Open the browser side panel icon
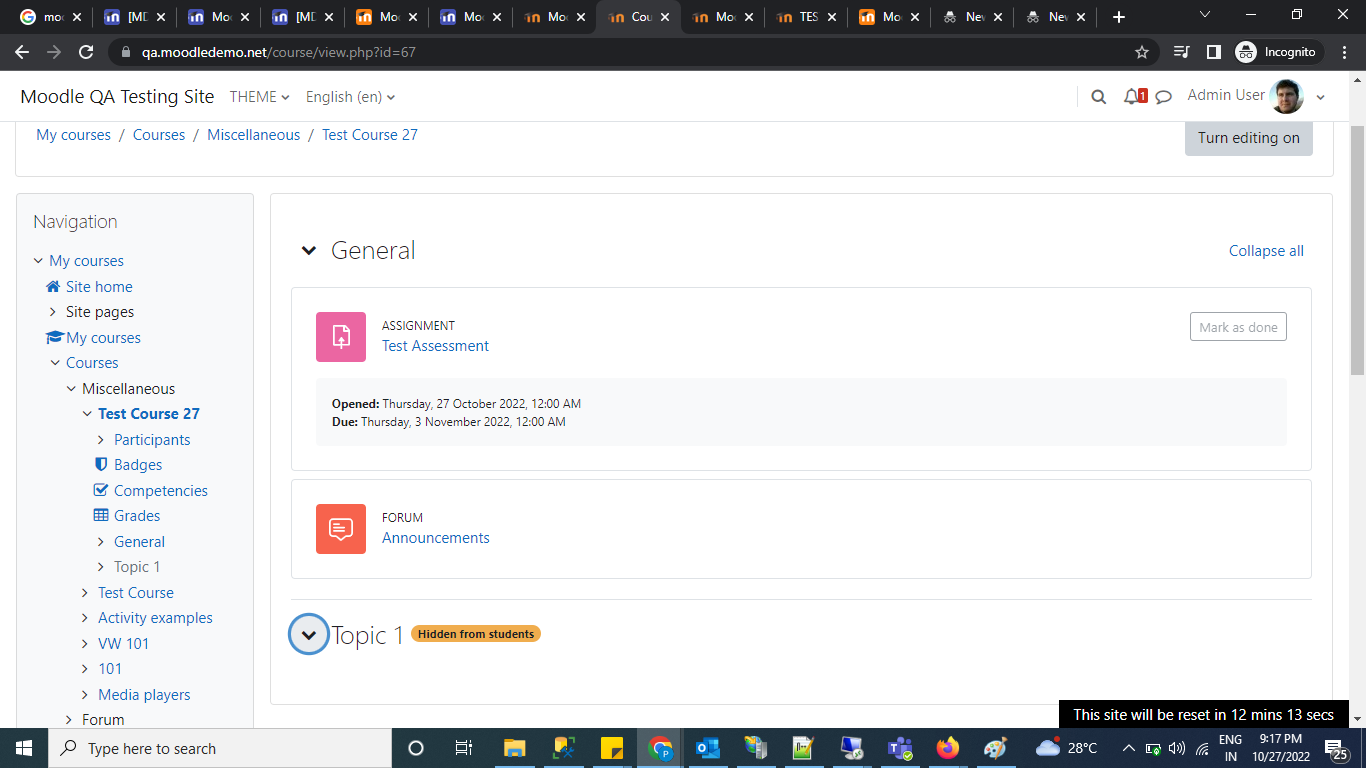Viewport: 1366px width, 768px height. [x=1213, y=52]
